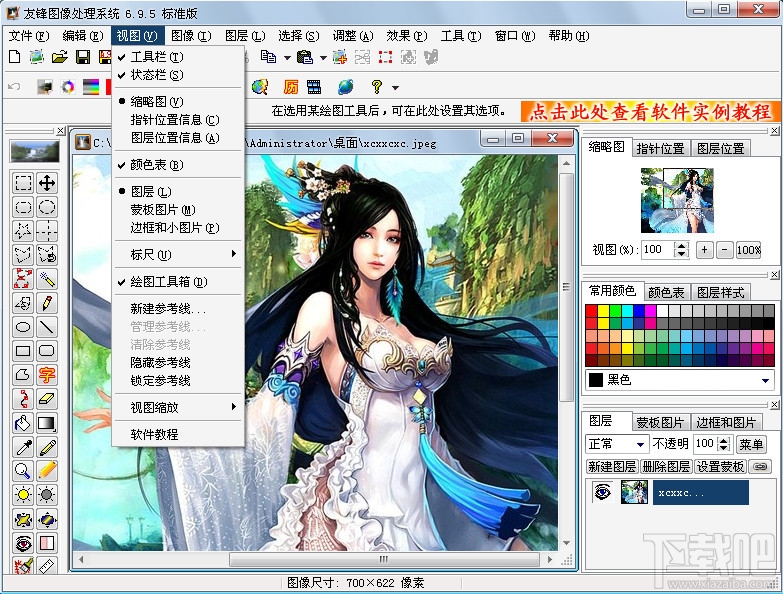Pick the magenta swatch in top row

(x=650, y=310)
